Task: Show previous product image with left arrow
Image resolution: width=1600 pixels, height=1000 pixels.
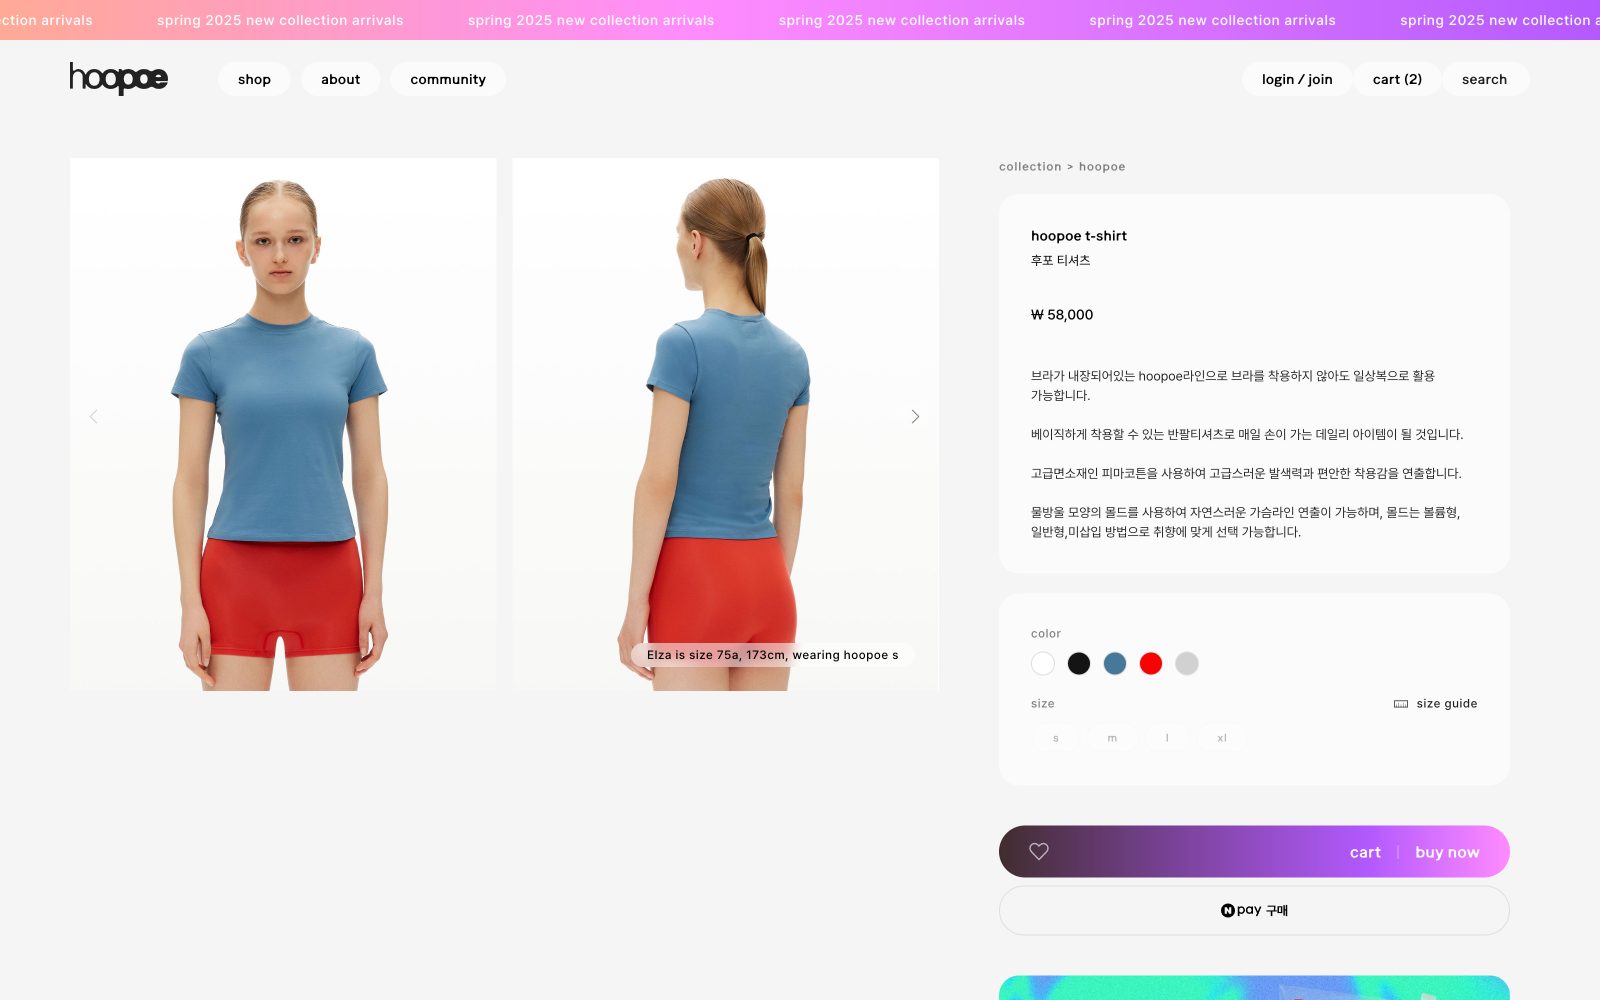Action: 94,417
